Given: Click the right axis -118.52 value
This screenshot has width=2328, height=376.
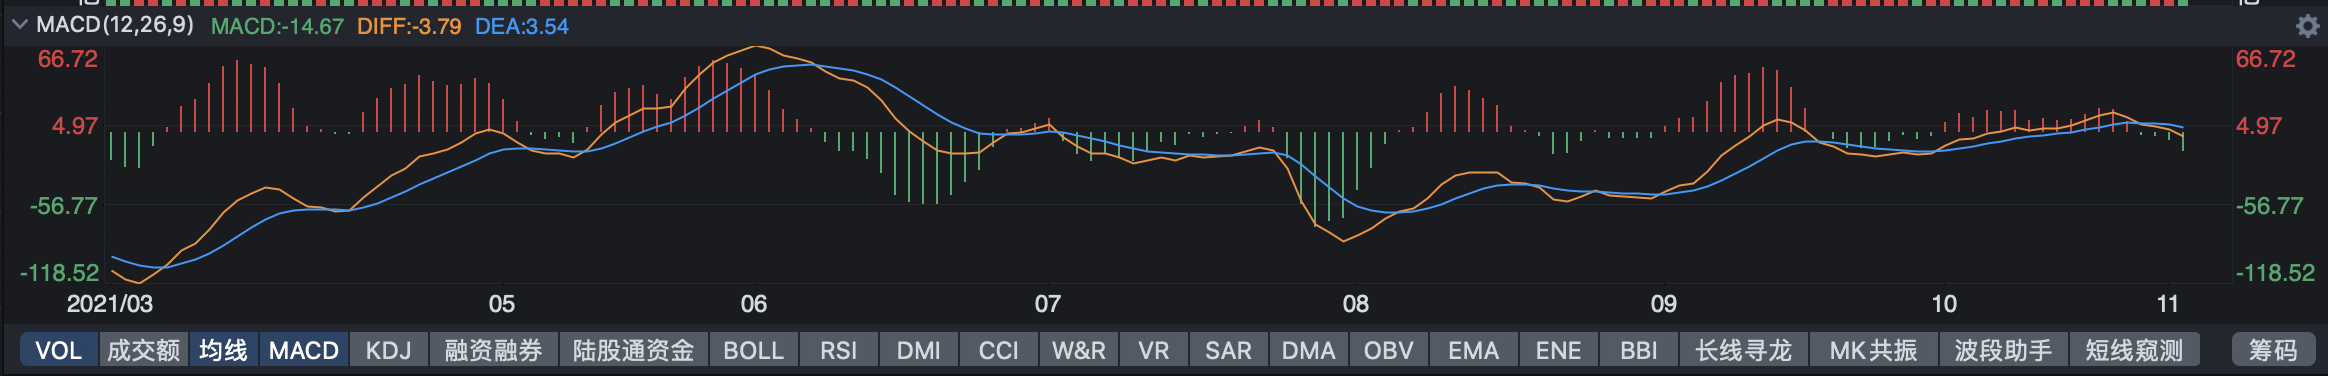Looking at the screenshot, I should pyautogui.click(x=2276, y=273).
